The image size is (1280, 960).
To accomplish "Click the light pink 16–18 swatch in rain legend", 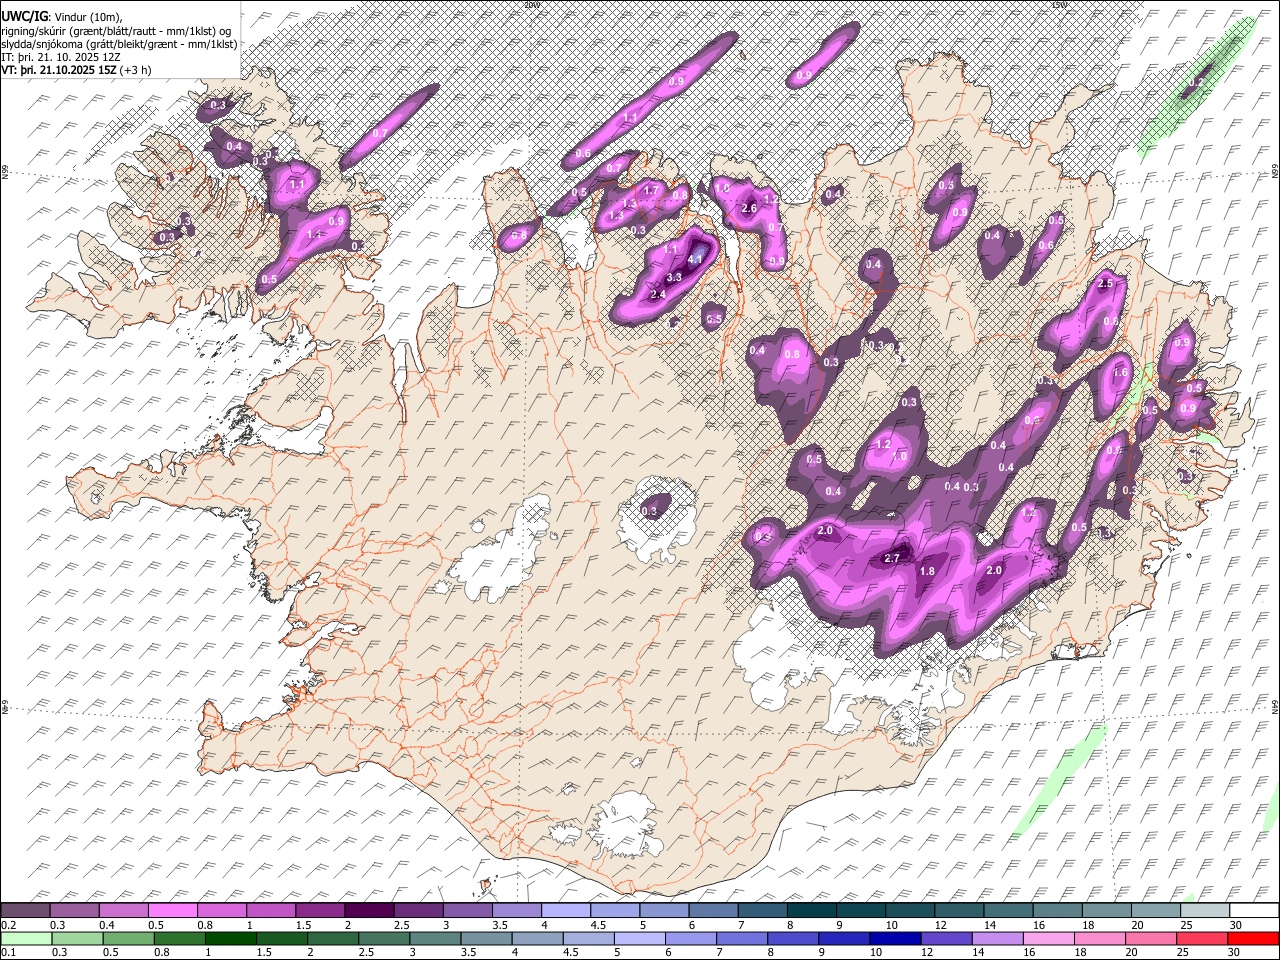I will (1048, 939).
